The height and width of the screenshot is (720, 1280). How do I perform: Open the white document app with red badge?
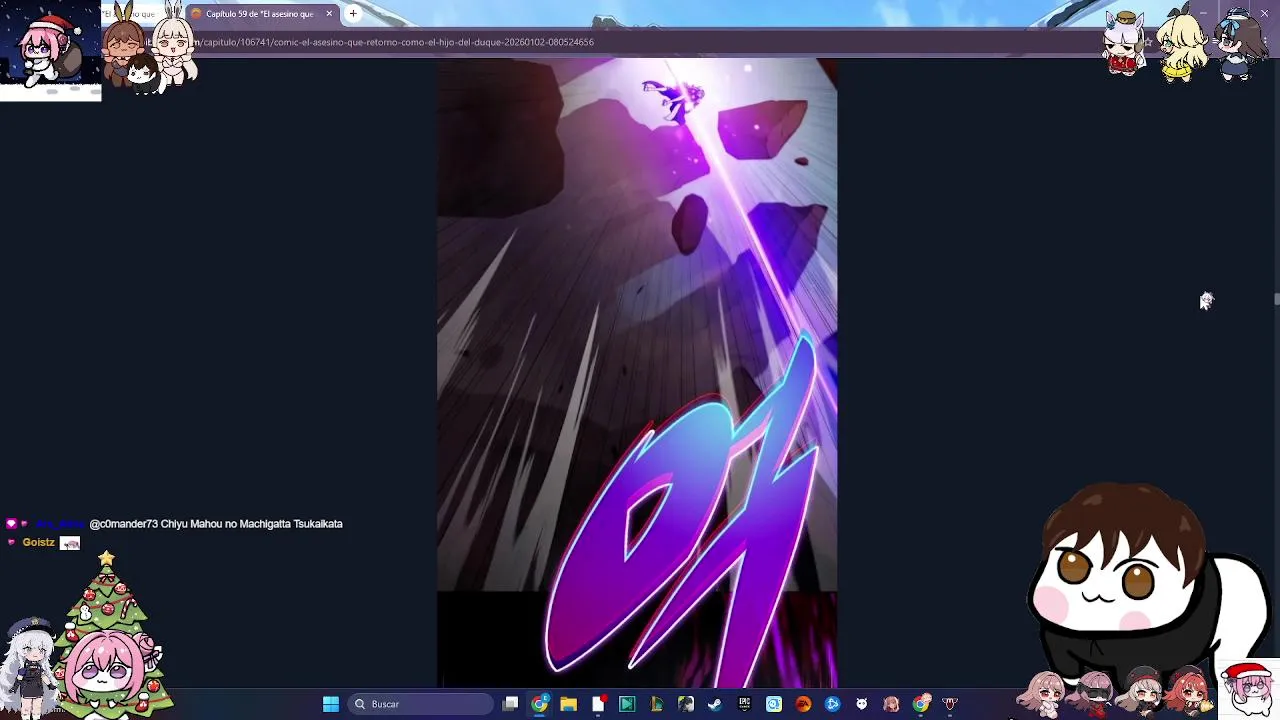coord(598,704)
